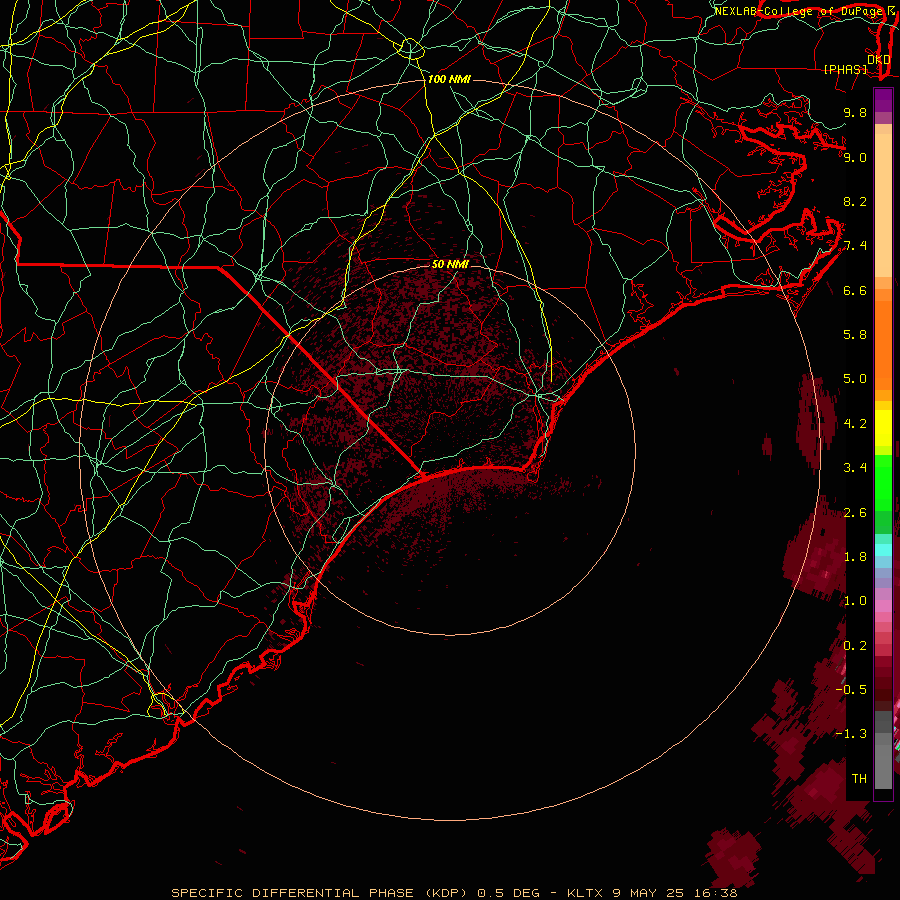Click the 6.6 value on color scale
Image resolution: width=900 pixels, height=900 pixels.
click(x=855, y=290)
